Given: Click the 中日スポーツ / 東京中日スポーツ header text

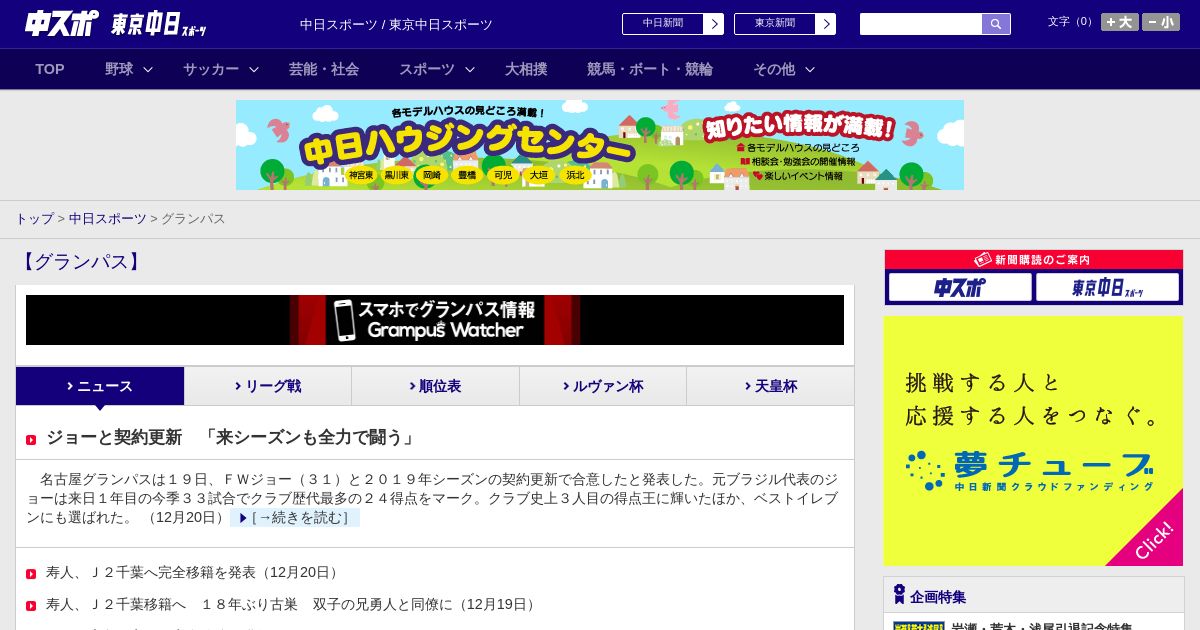Looking at the screenshot, I should 396,25.
